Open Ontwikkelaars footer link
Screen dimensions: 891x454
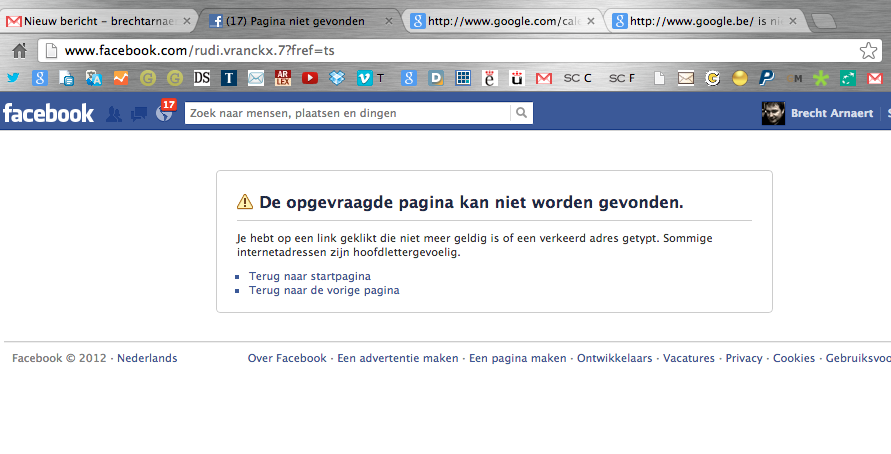pyautogui.click(x=615, y=358)
